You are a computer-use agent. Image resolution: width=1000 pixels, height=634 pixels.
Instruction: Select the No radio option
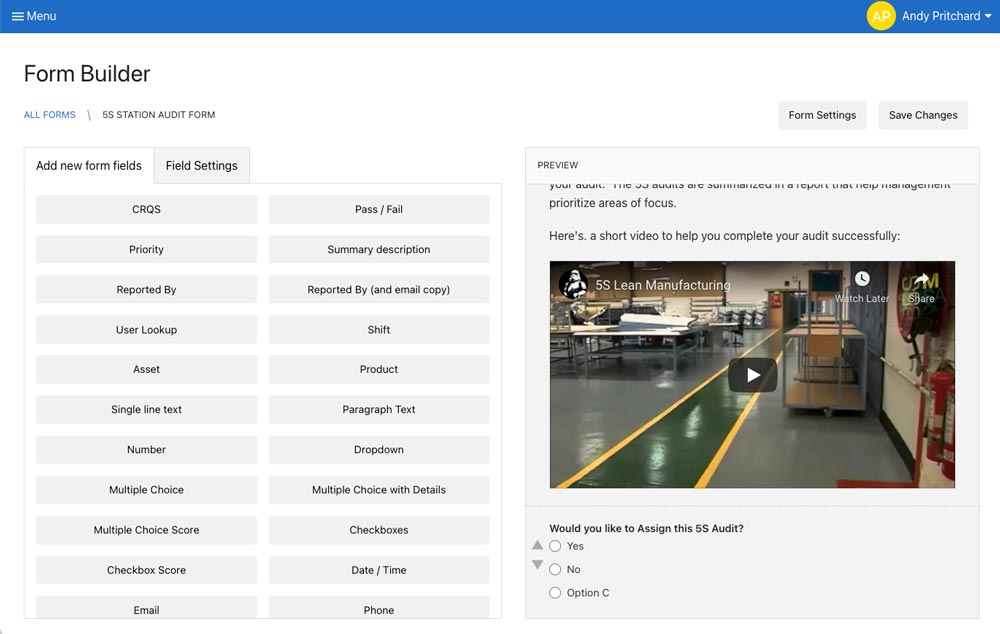[x=556, y=569]
